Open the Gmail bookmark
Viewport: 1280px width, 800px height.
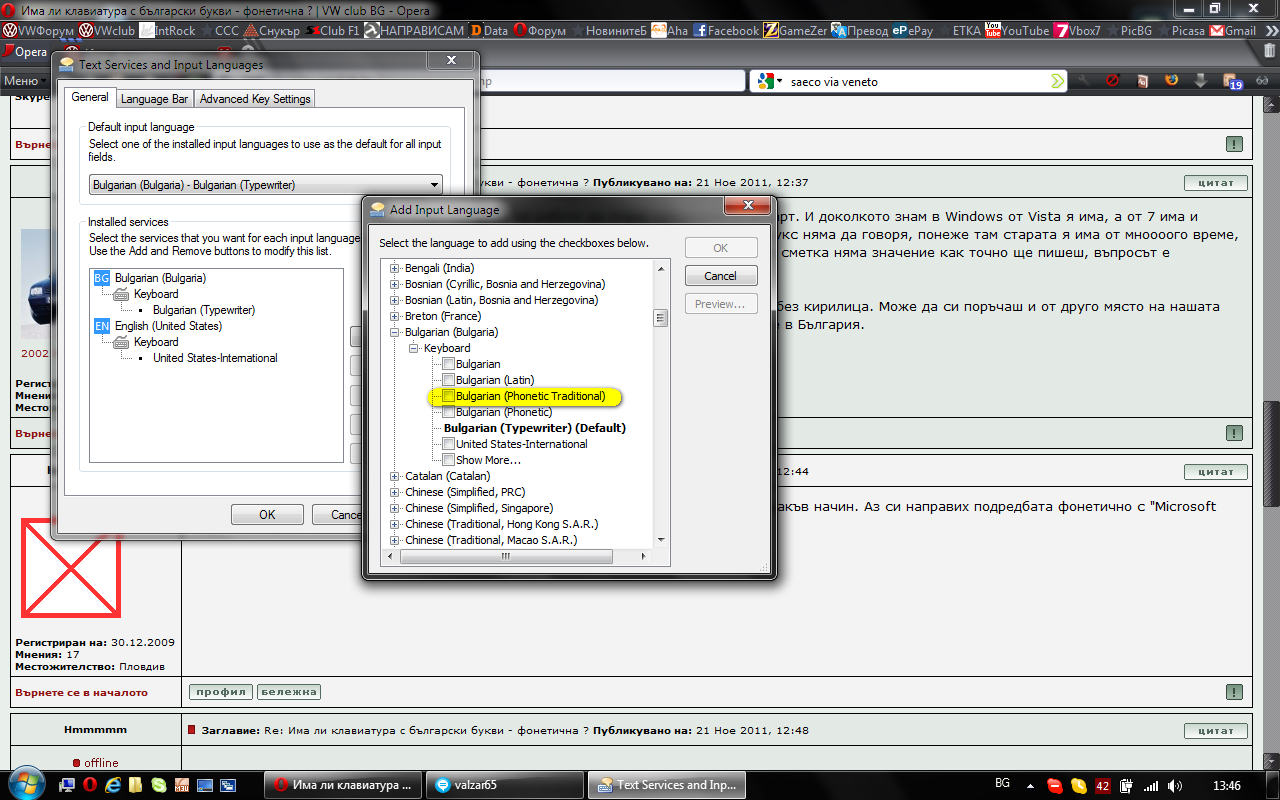[1233, 30]
